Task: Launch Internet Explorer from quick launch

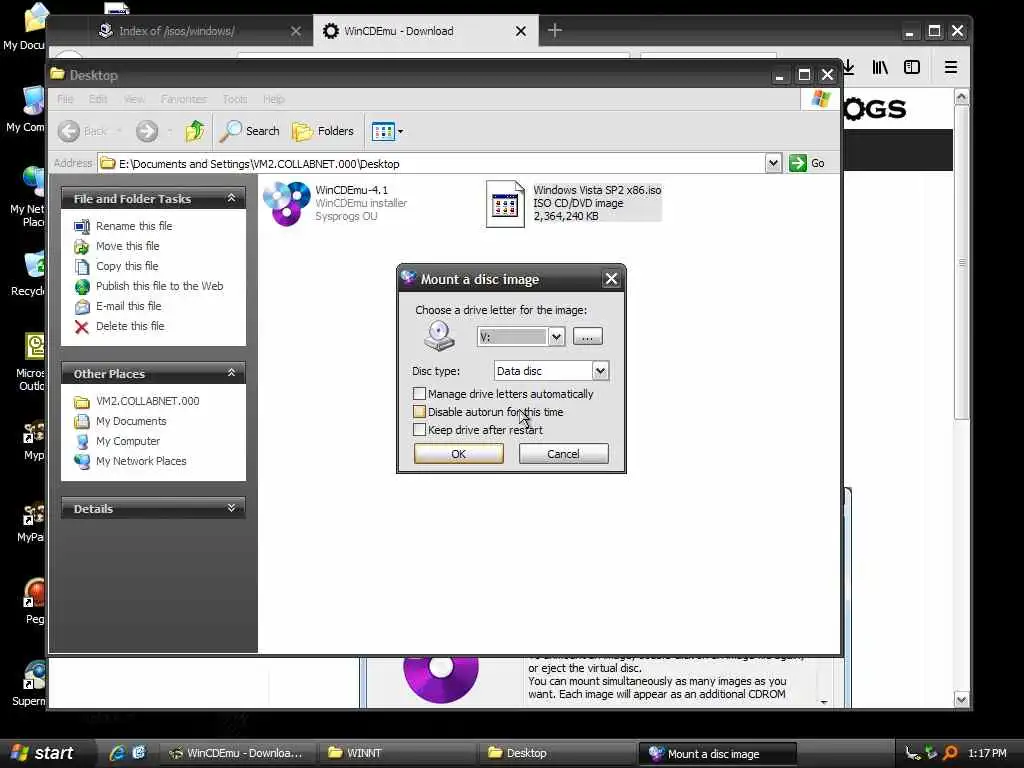Action: tap(117, 753)
